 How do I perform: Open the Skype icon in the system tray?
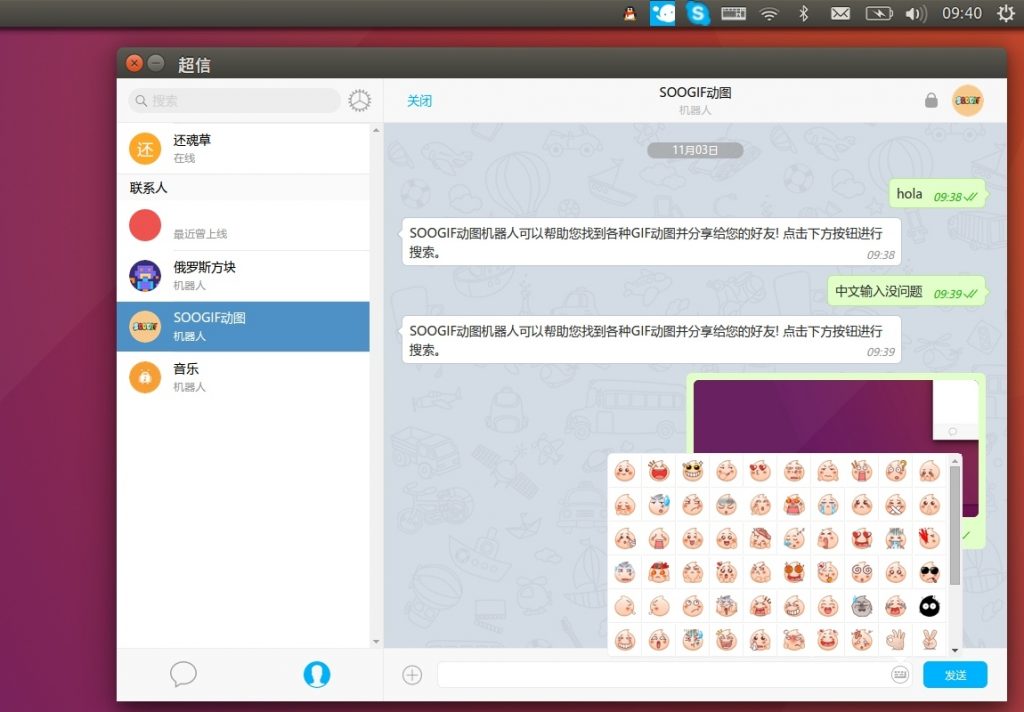[698, 13]
